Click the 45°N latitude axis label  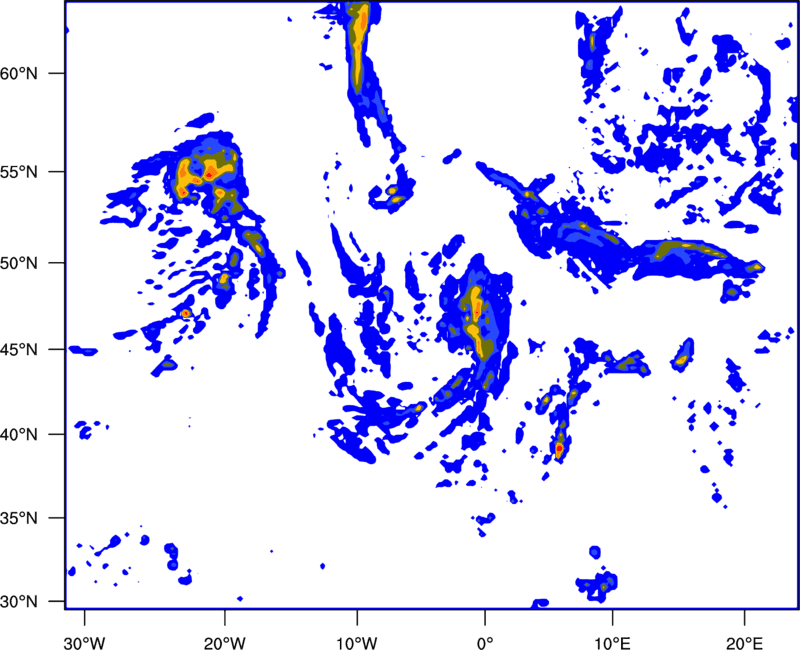click(x=19, y=350)
